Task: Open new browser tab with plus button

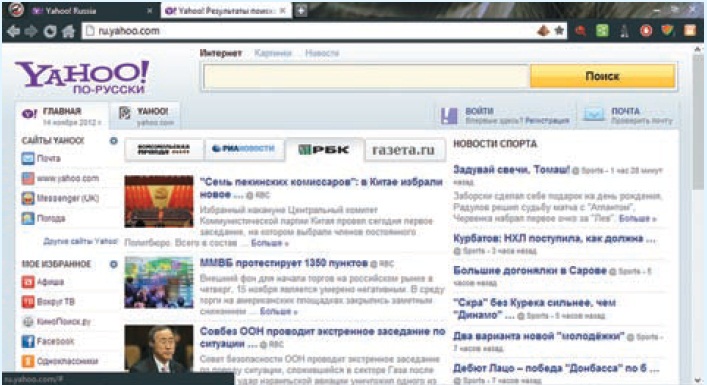Action: [301, 11]
